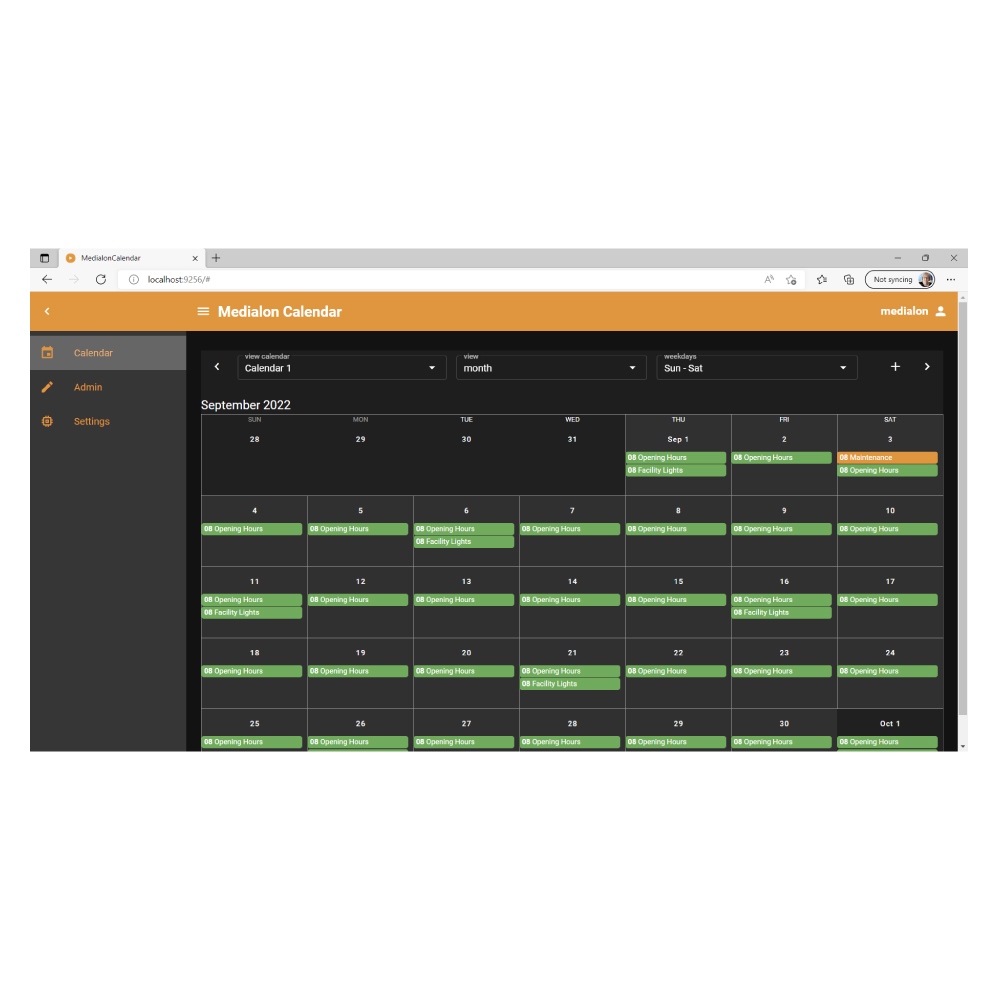Viewport: 1000px width, 1000px height.
Task: Open Facility Lights event on Sep 11
Action: [252, 612]
